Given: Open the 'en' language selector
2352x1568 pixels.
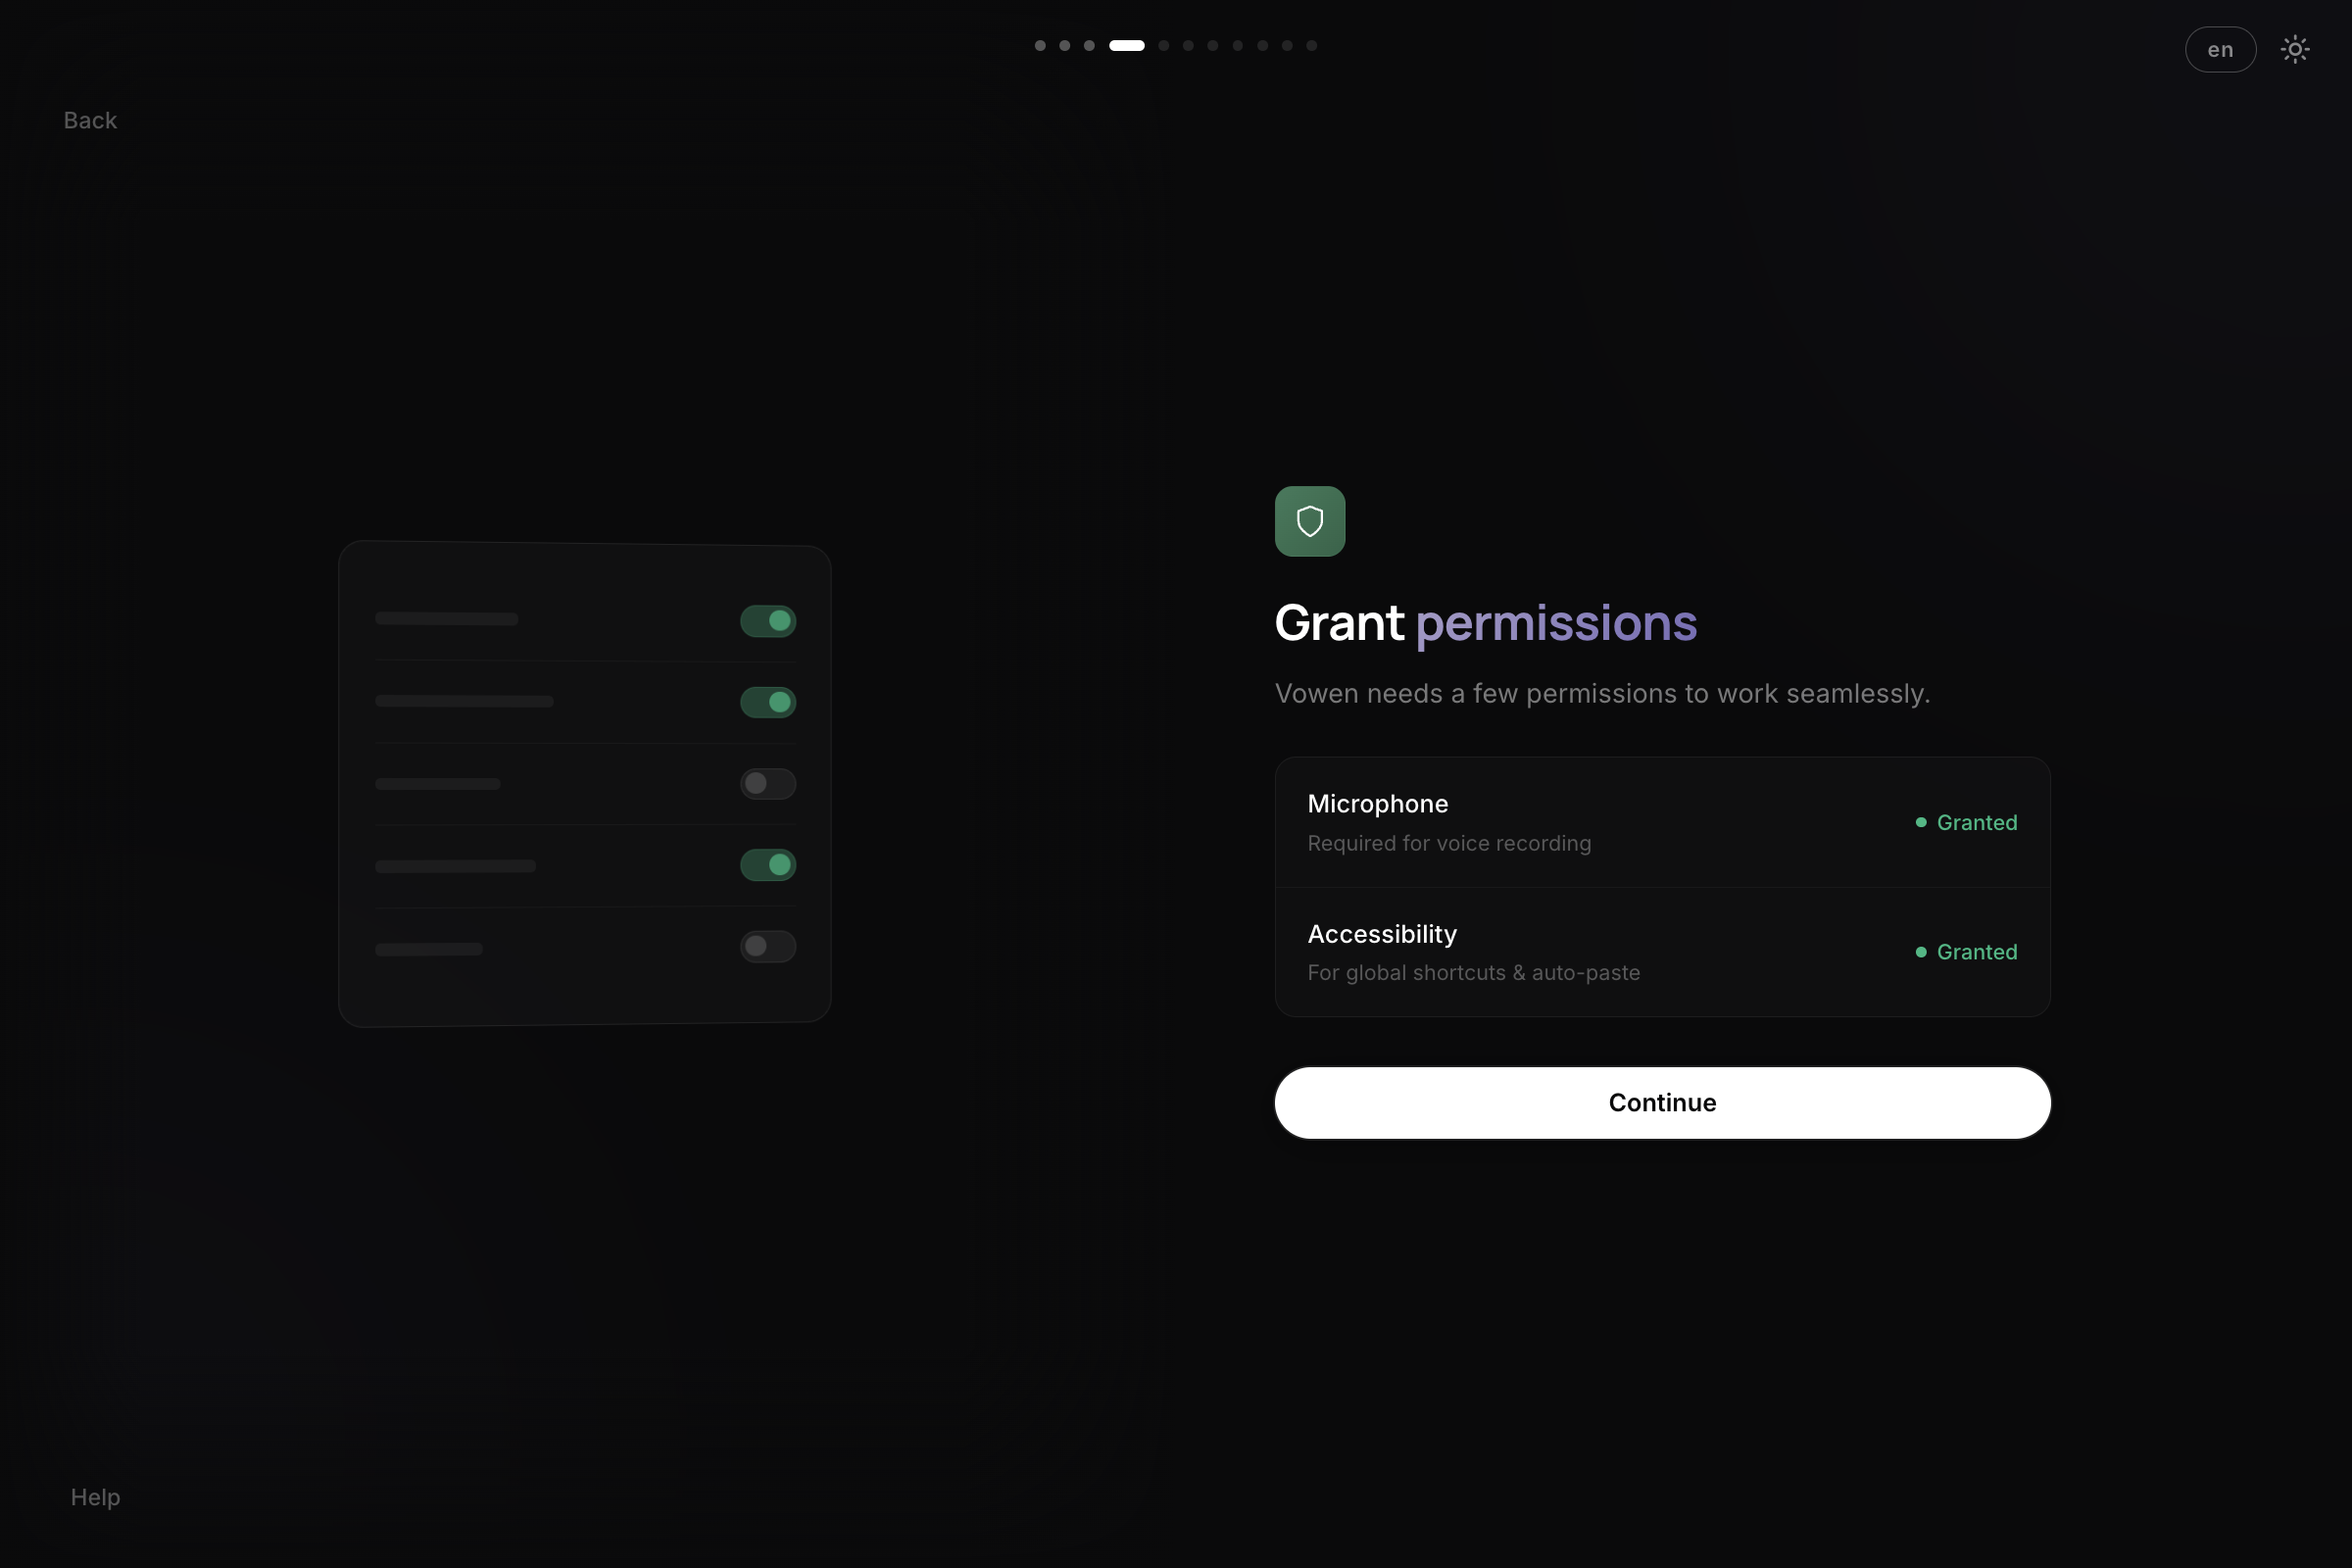Looking at the screenshot, I should [x=2220, y=49].
